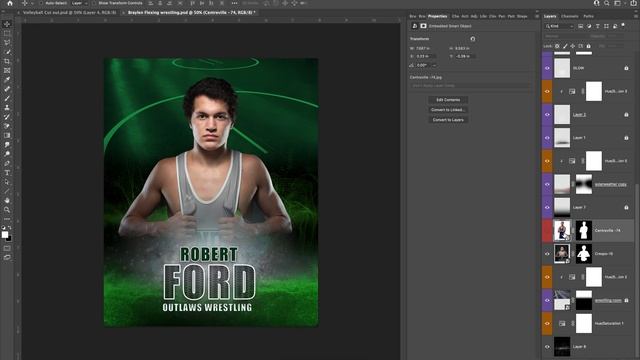Click the Convert to Layers button
640x360 pixels.
(x=448, y=120)
